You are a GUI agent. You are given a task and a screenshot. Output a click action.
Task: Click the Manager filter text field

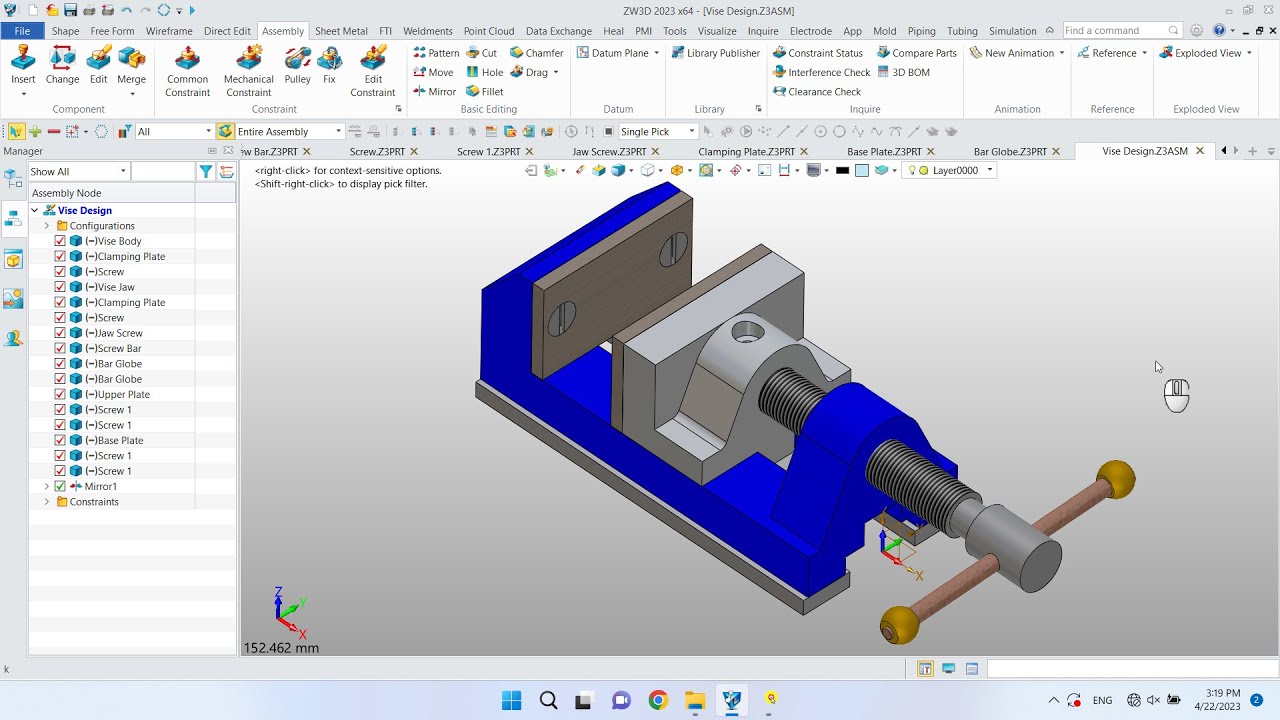(x=163, y=172)
